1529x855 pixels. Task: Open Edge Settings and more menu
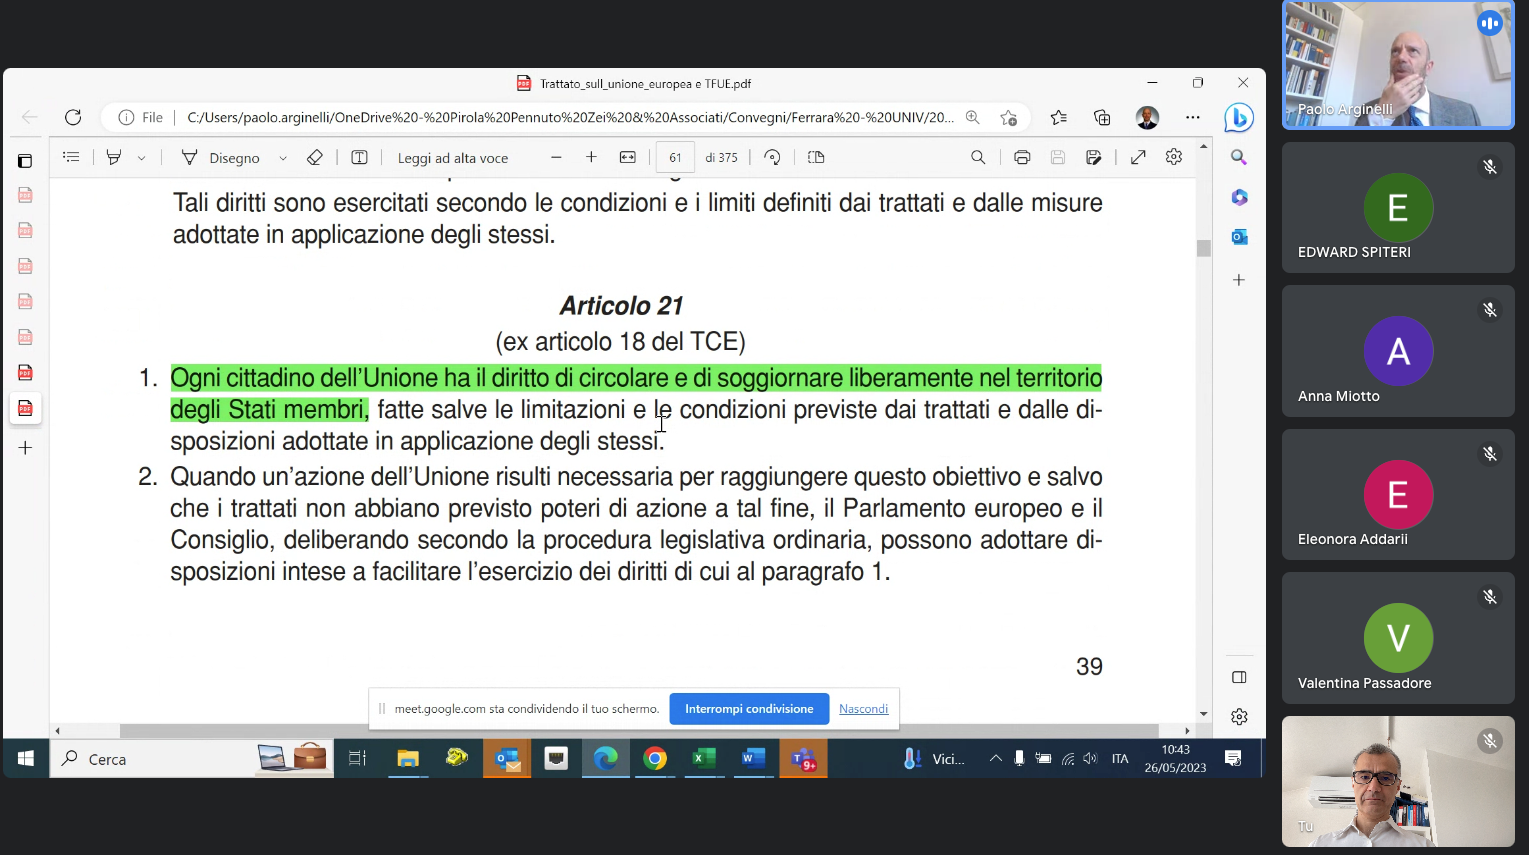[x=1192, y=117]
